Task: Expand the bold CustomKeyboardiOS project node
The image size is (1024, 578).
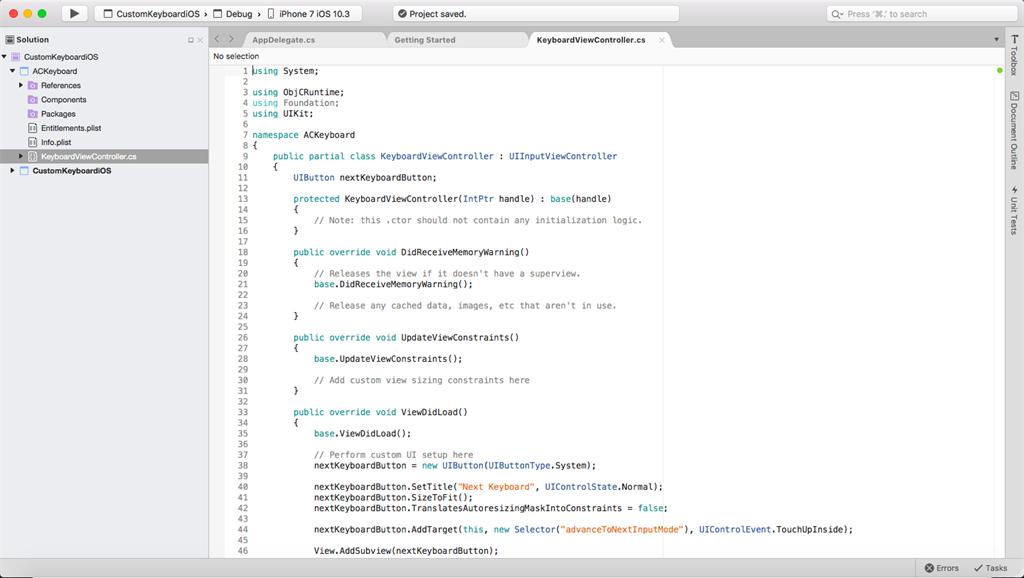Action: (x=12, y=171)
